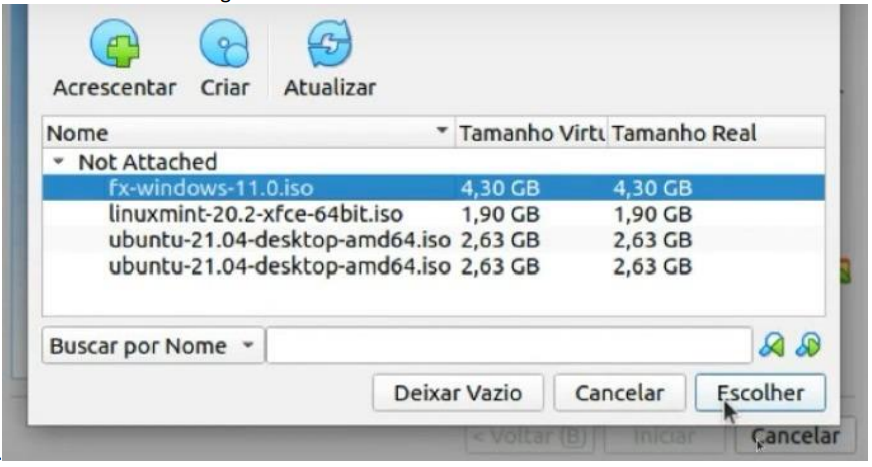This screenshot has height=467, width=872.
Task: Click the find next match icon
Action: (x=808, y=346)
